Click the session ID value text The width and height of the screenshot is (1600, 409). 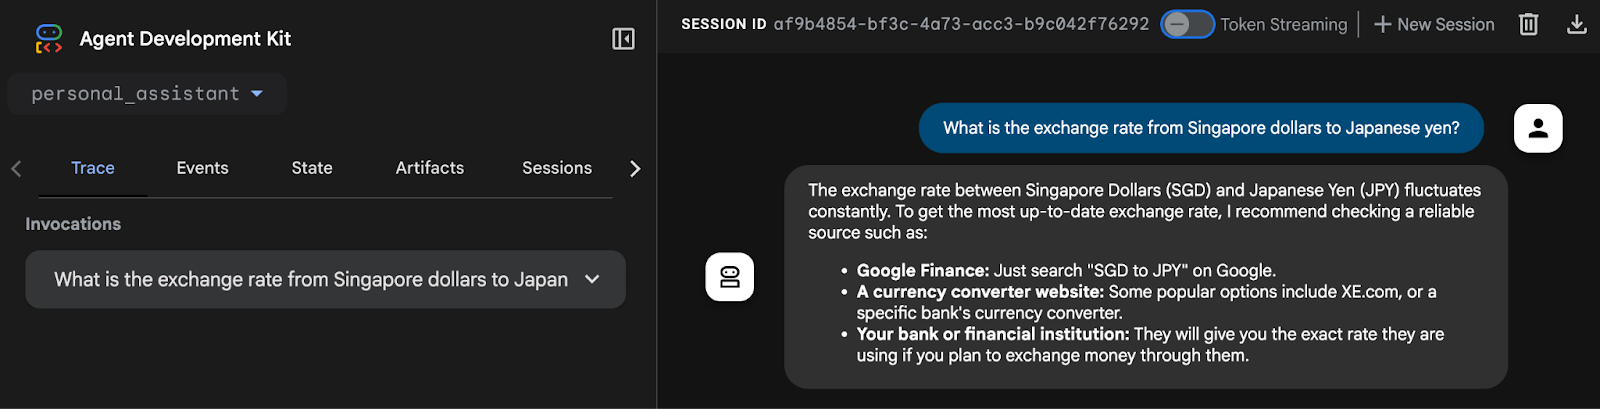(961, 24)
